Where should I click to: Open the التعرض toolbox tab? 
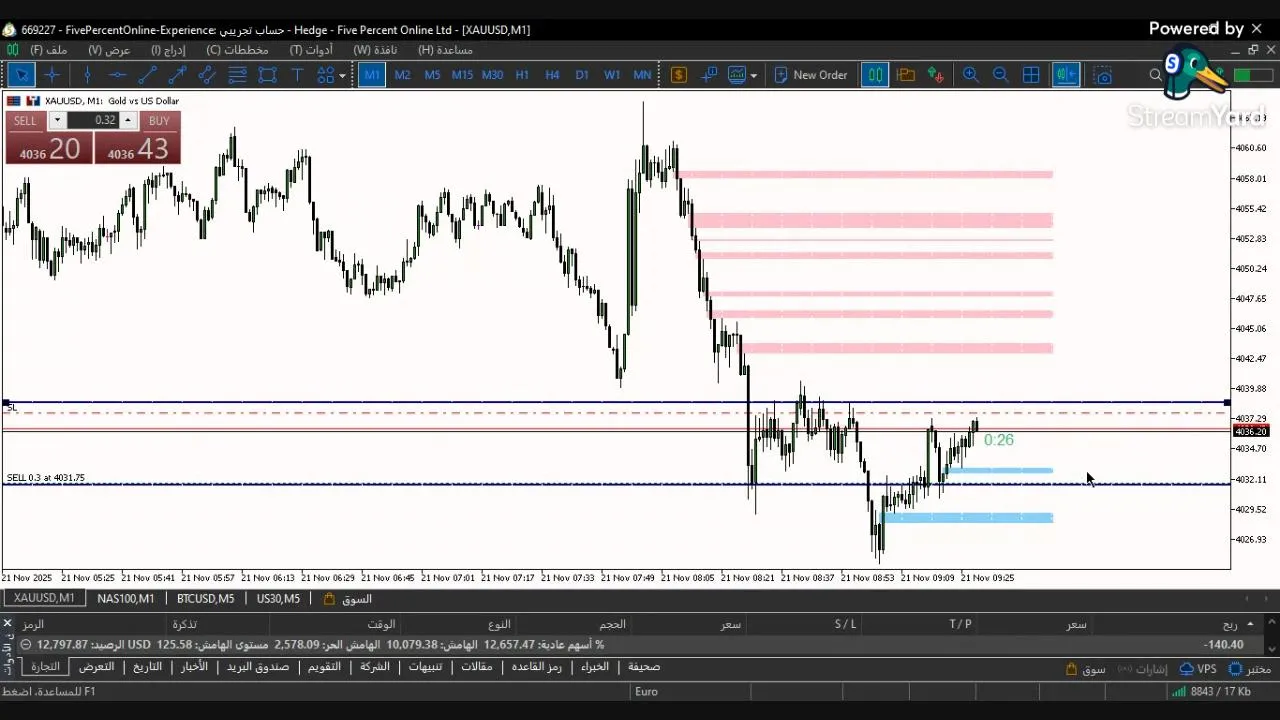click(x=96, y=667)
